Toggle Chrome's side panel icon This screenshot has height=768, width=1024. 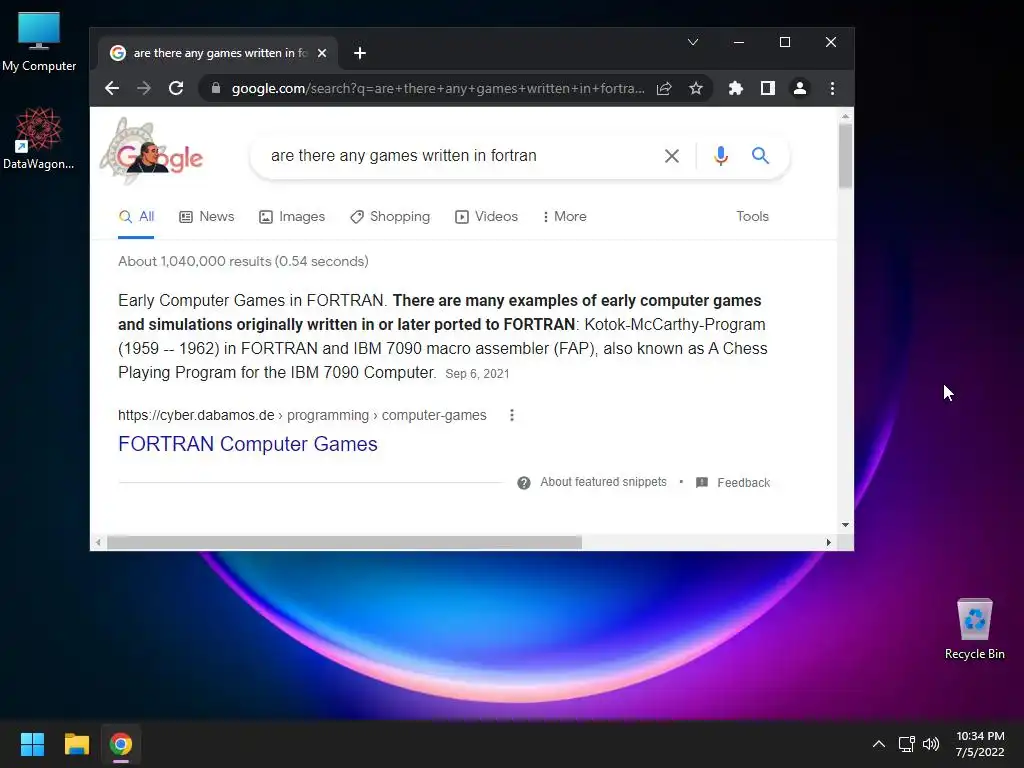pyautogui.click(x=768, y=88)
